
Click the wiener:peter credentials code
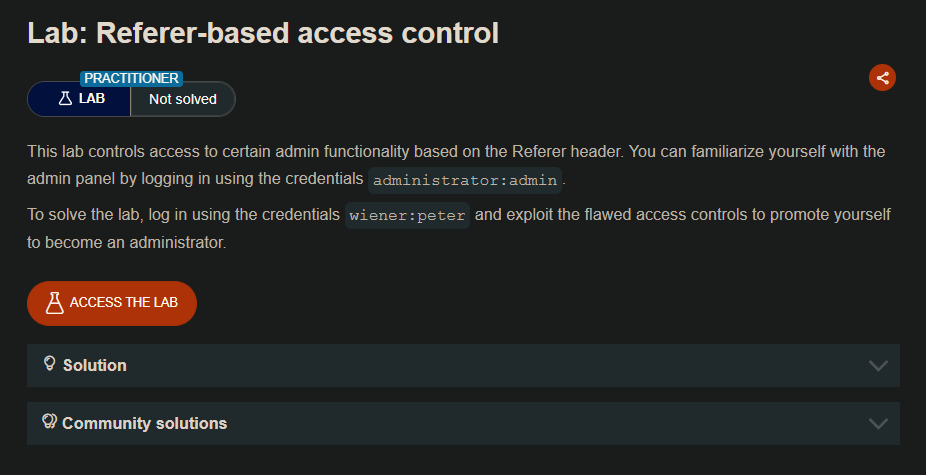407,216
